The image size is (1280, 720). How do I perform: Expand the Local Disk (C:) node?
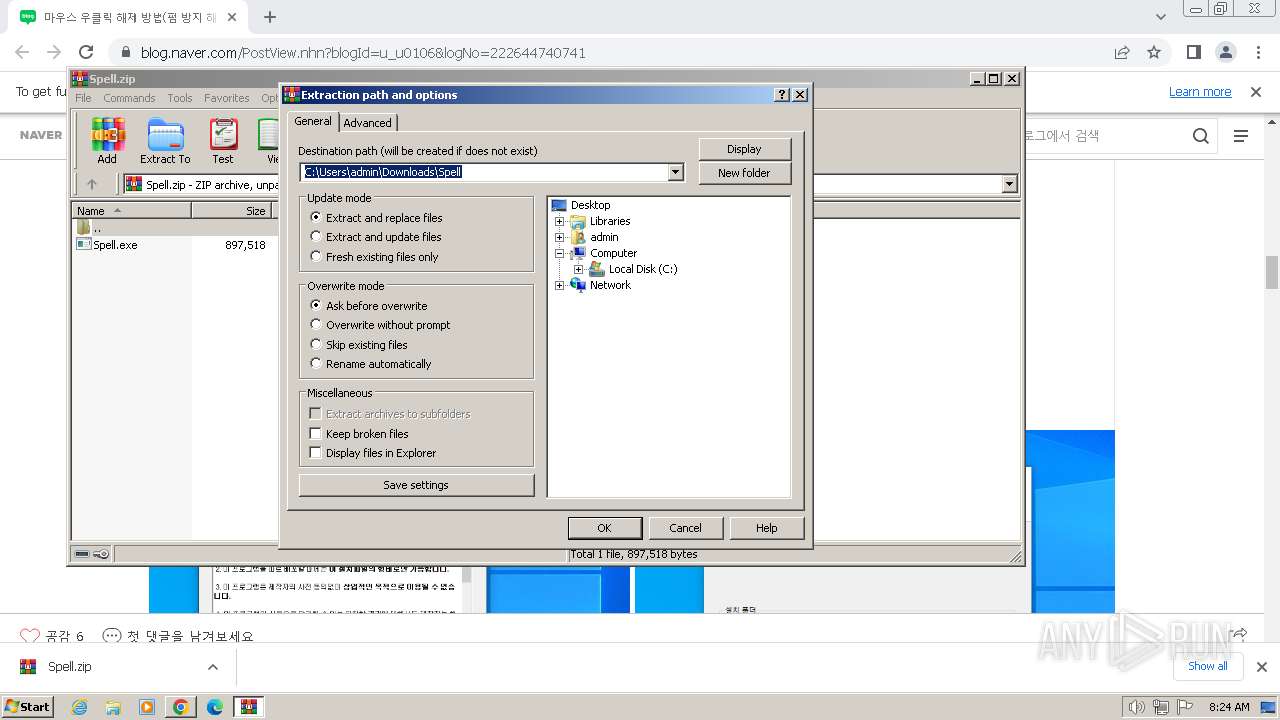579,269
